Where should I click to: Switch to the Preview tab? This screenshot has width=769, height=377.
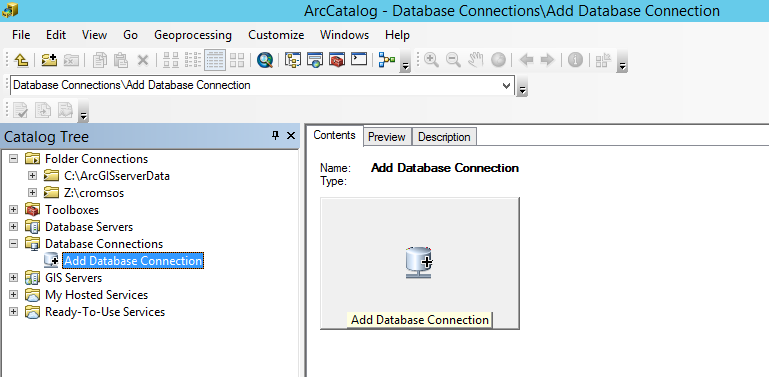(387, 137)
